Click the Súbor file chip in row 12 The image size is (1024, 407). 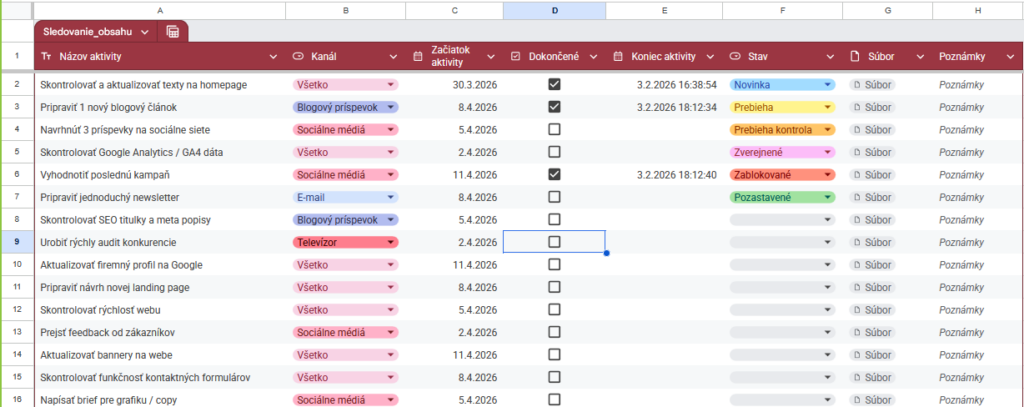(872, 310)
